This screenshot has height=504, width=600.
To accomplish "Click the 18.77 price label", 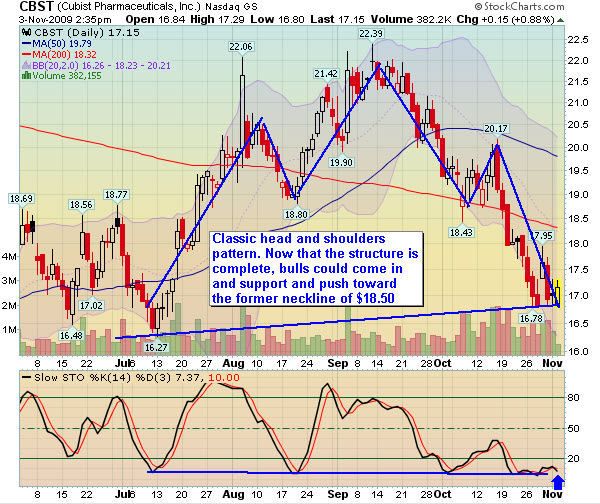I will click(116, 195).
